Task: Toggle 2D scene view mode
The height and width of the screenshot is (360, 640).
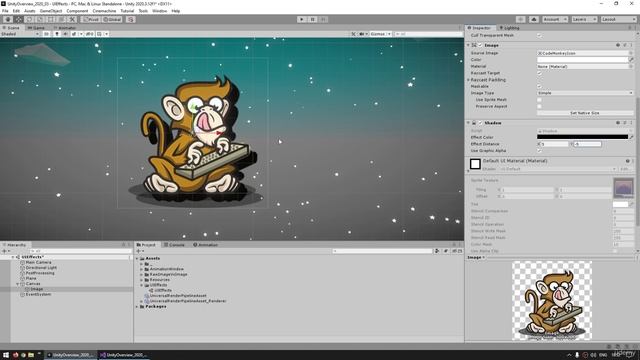Action: tap(47, 34)
